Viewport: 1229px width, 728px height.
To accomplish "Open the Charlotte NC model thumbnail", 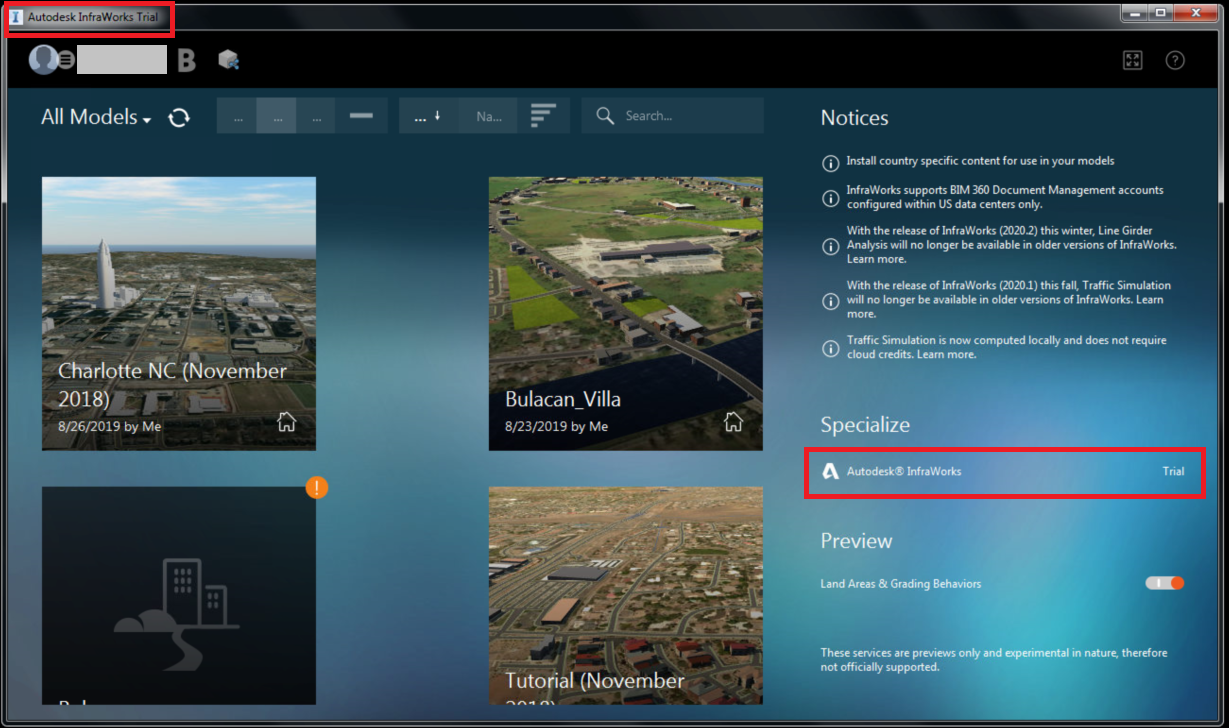I will pyautogui.click(x=179, y=313).
